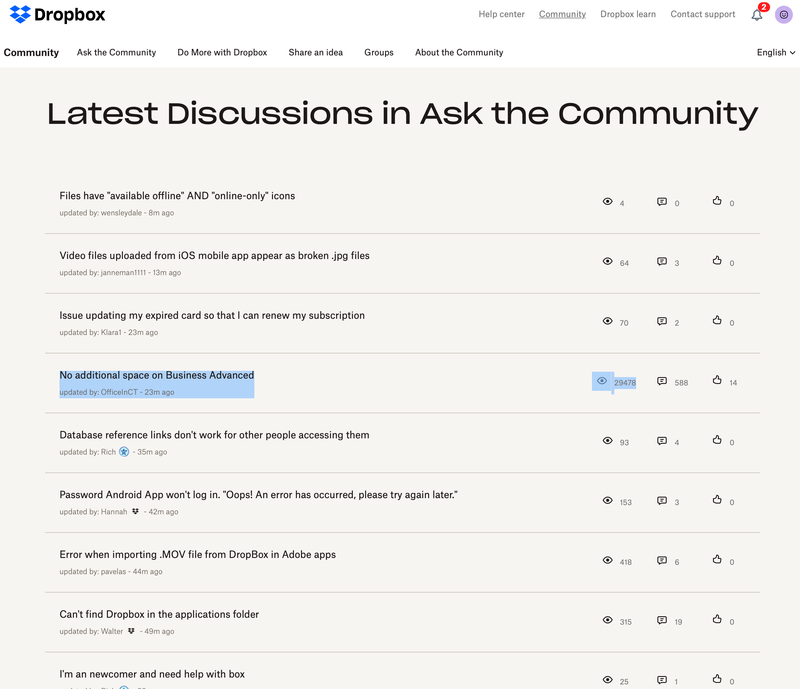Open the Help center link
Screen dimensions: 800x689
point(501,15)
